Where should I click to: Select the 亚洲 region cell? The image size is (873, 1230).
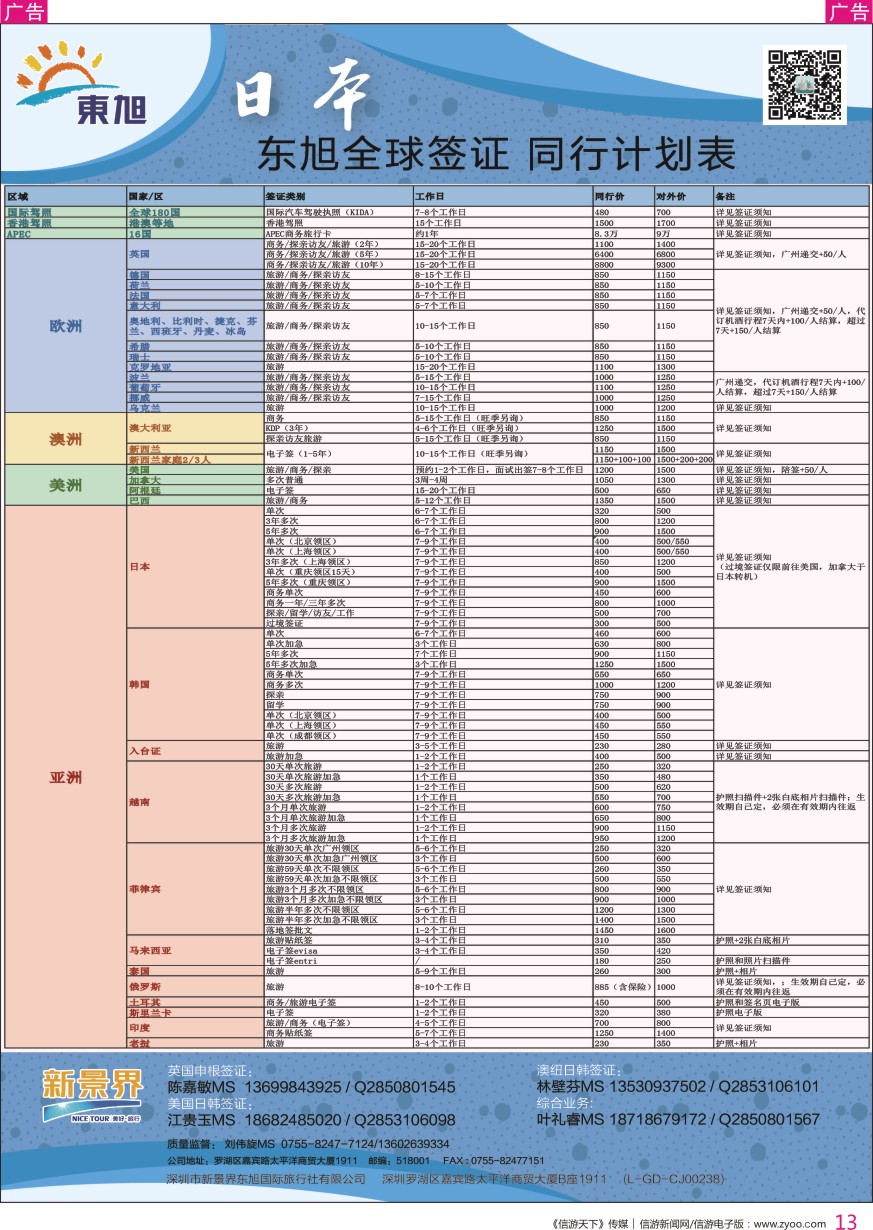(66, 777)
